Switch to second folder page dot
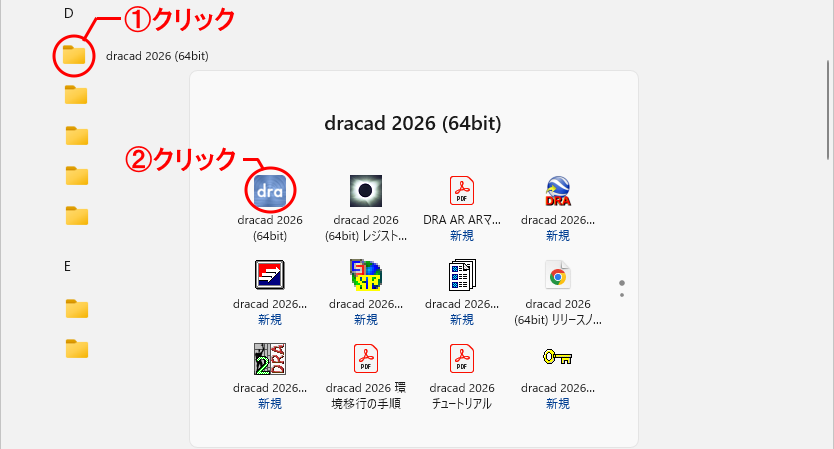This screenshot has width=834, height=449. tap(622, 295)
